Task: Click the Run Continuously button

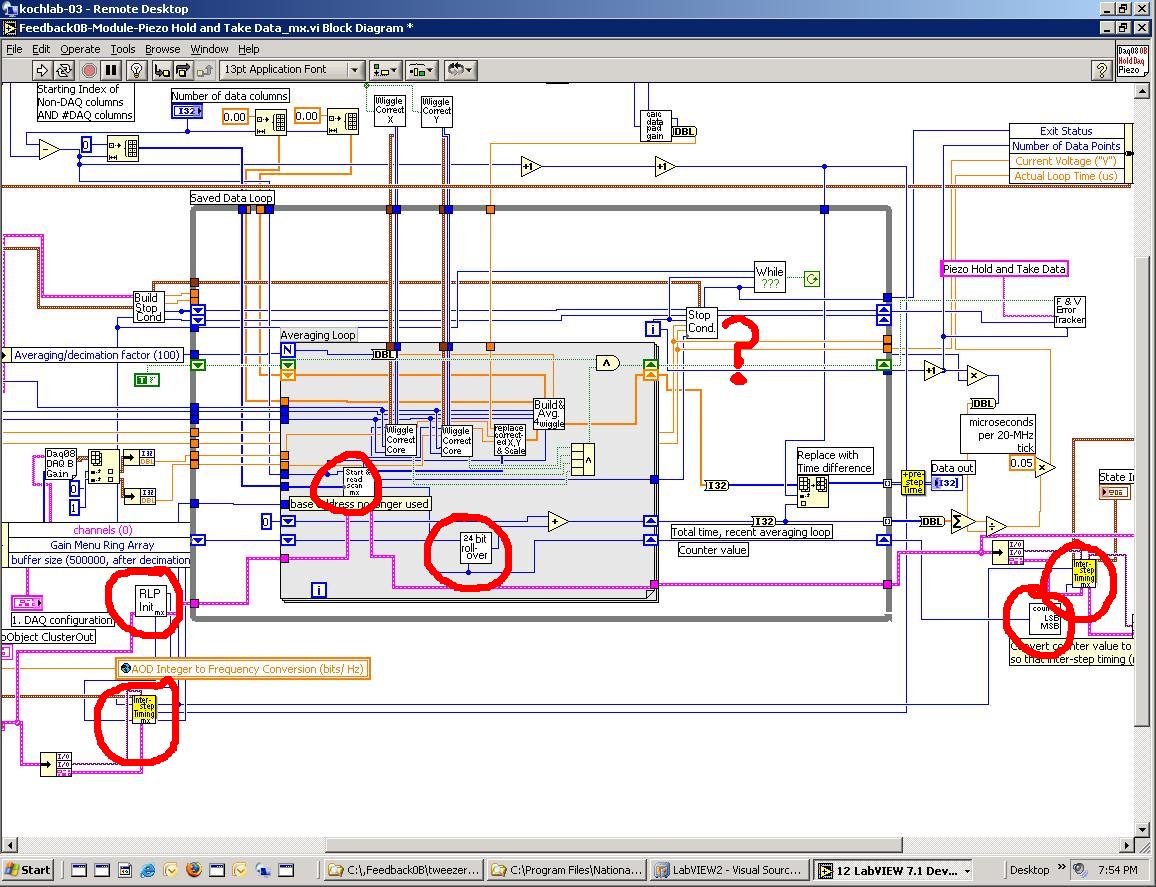Action: point(64,70)
